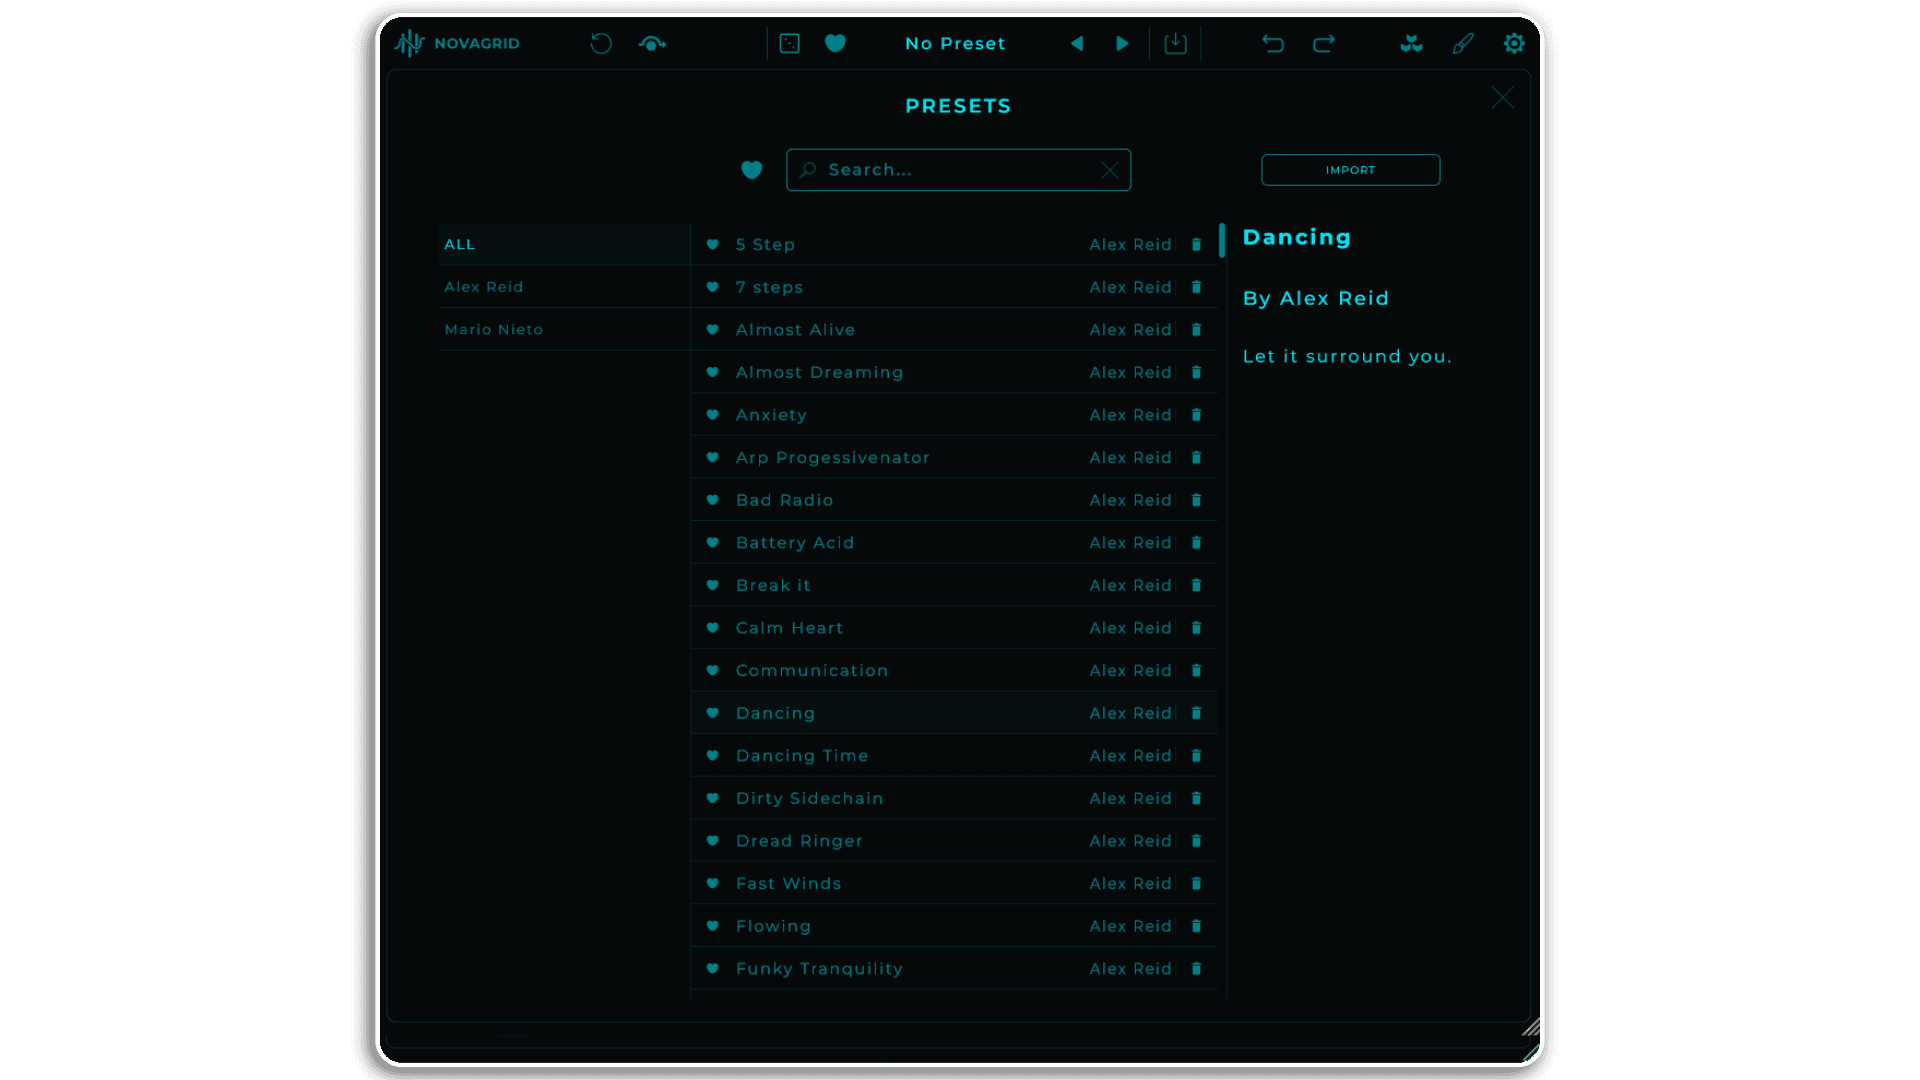This screenshot has width=1920, height=1080.
Task: Delete the Funky Tranquility preset
Action: 1196,968
